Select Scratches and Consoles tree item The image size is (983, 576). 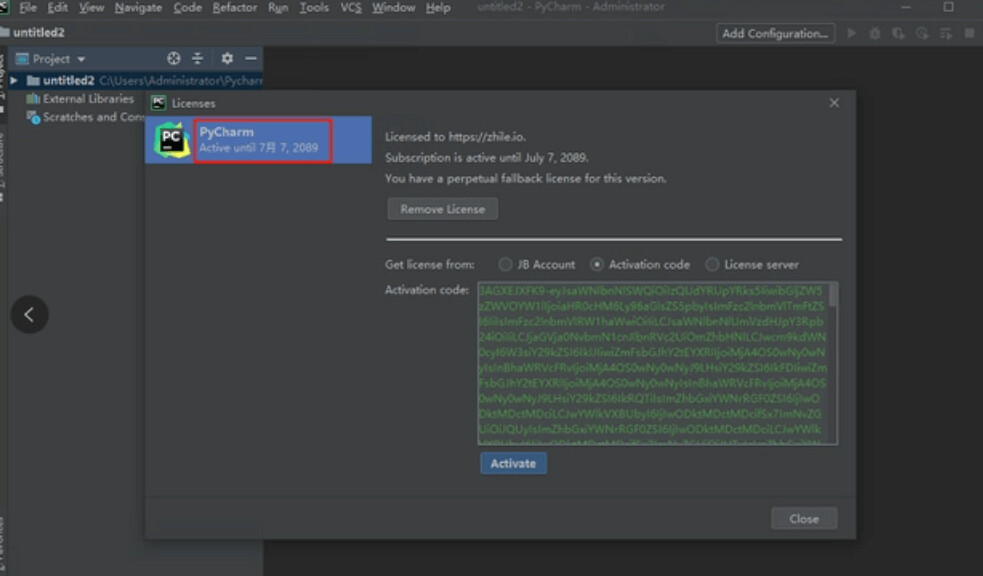pos(87,117)
